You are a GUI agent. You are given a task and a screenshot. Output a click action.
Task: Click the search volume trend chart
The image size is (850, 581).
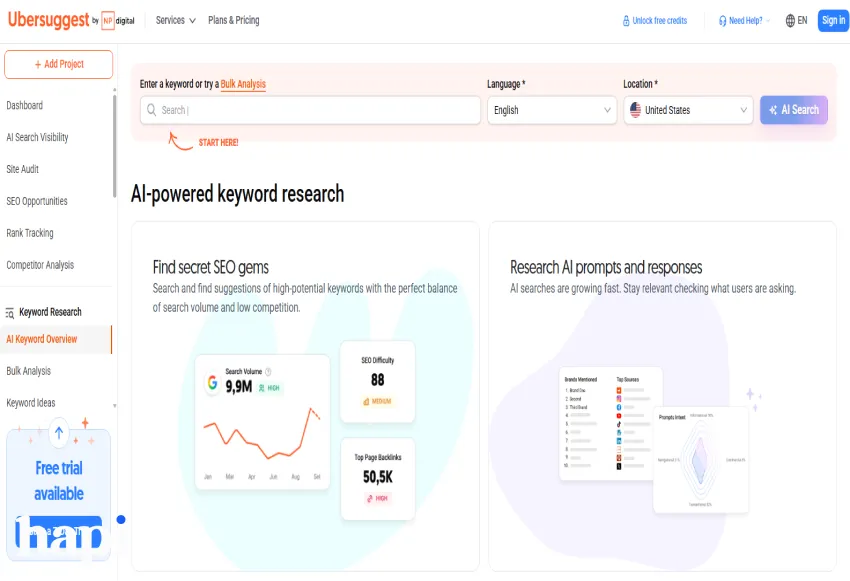tap(262, 434)
